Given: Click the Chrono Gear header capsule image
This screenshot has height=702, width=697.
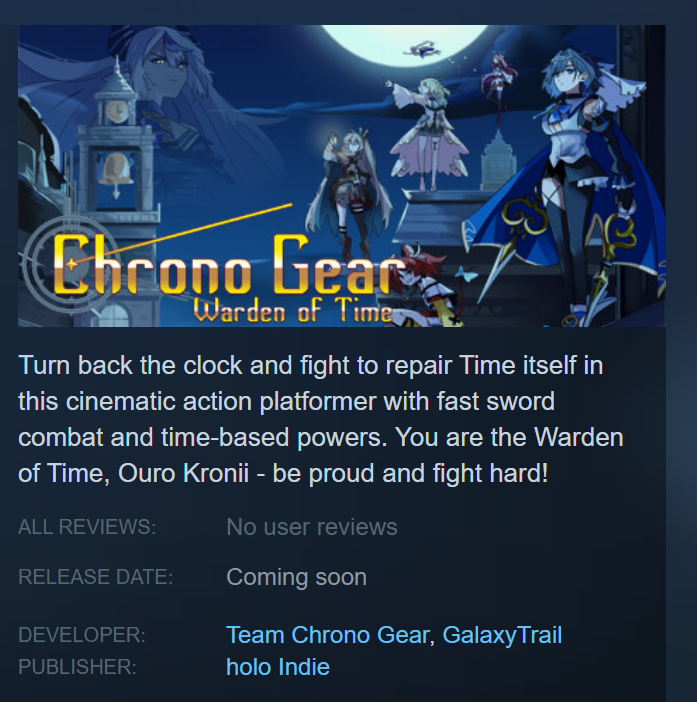Looking at the screenshot, I should 342,176.
